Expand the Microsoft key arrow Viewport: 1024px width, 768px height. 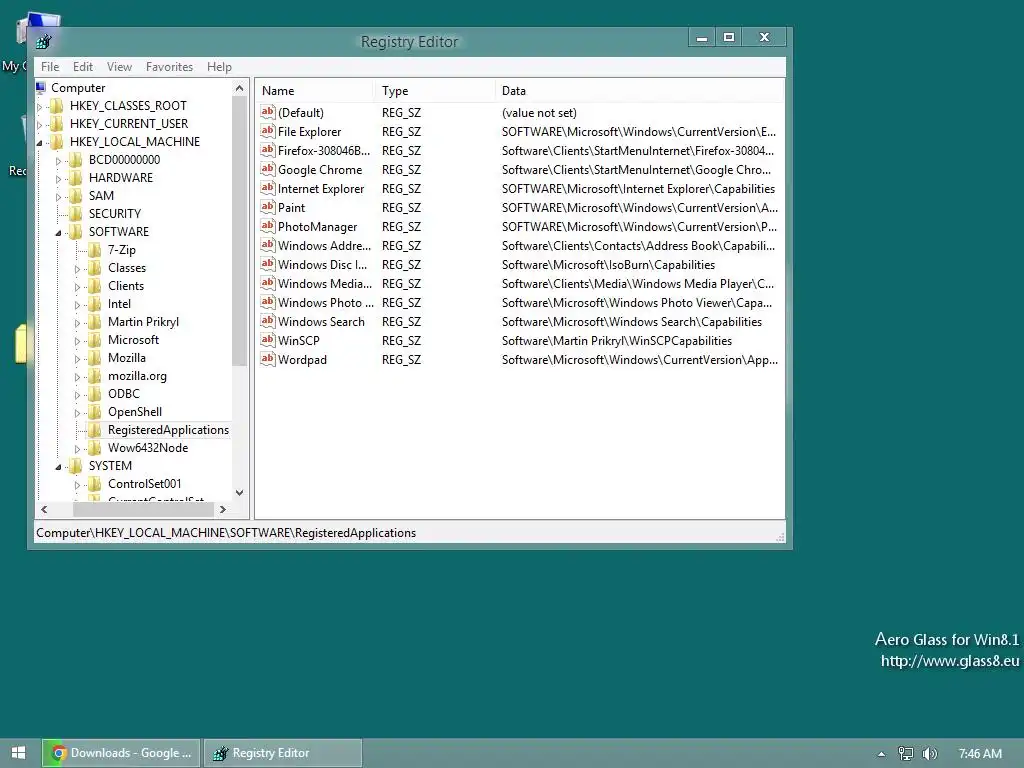[x=78, y=340]
